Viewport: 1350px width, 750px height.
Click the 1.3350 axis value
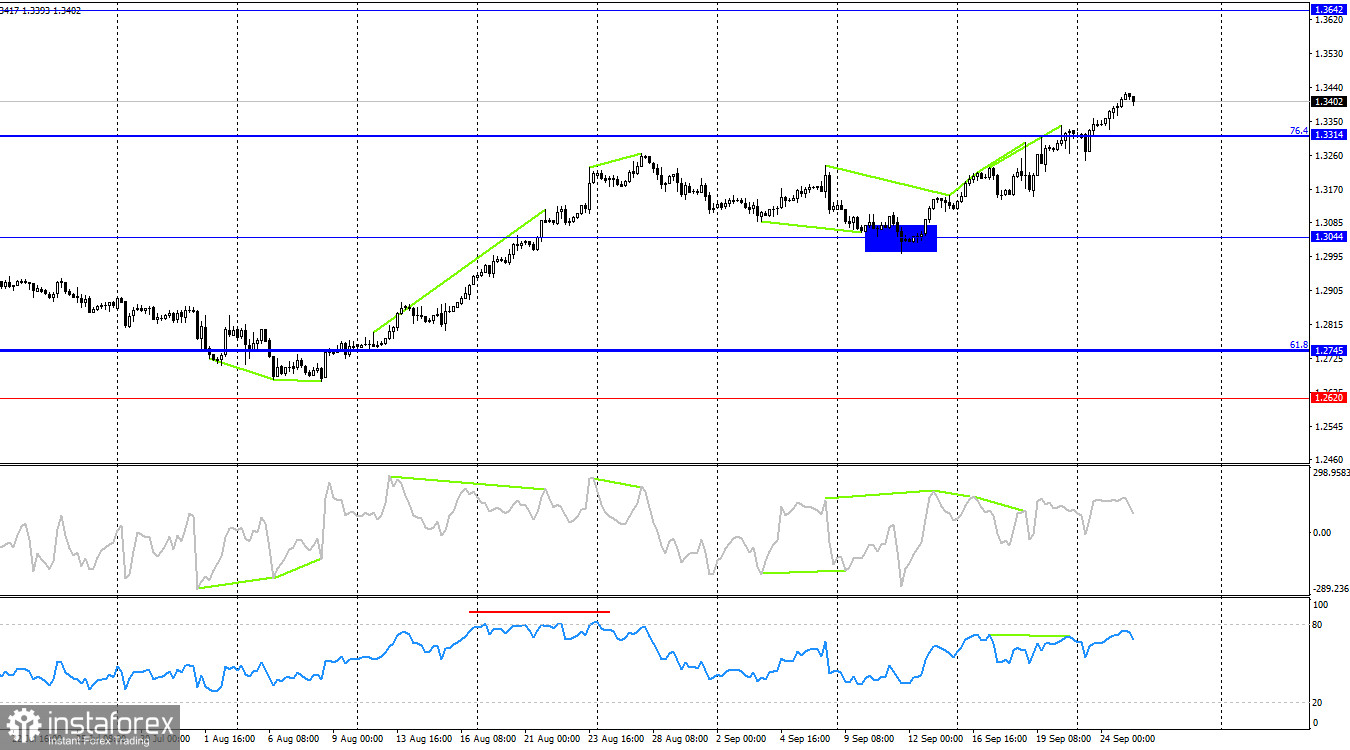[x=1330, y=122]
